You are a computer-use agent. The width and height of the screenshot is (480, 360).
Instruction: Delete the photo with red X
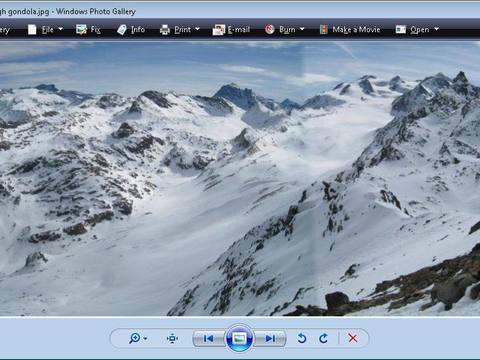[x=353, y=338]
